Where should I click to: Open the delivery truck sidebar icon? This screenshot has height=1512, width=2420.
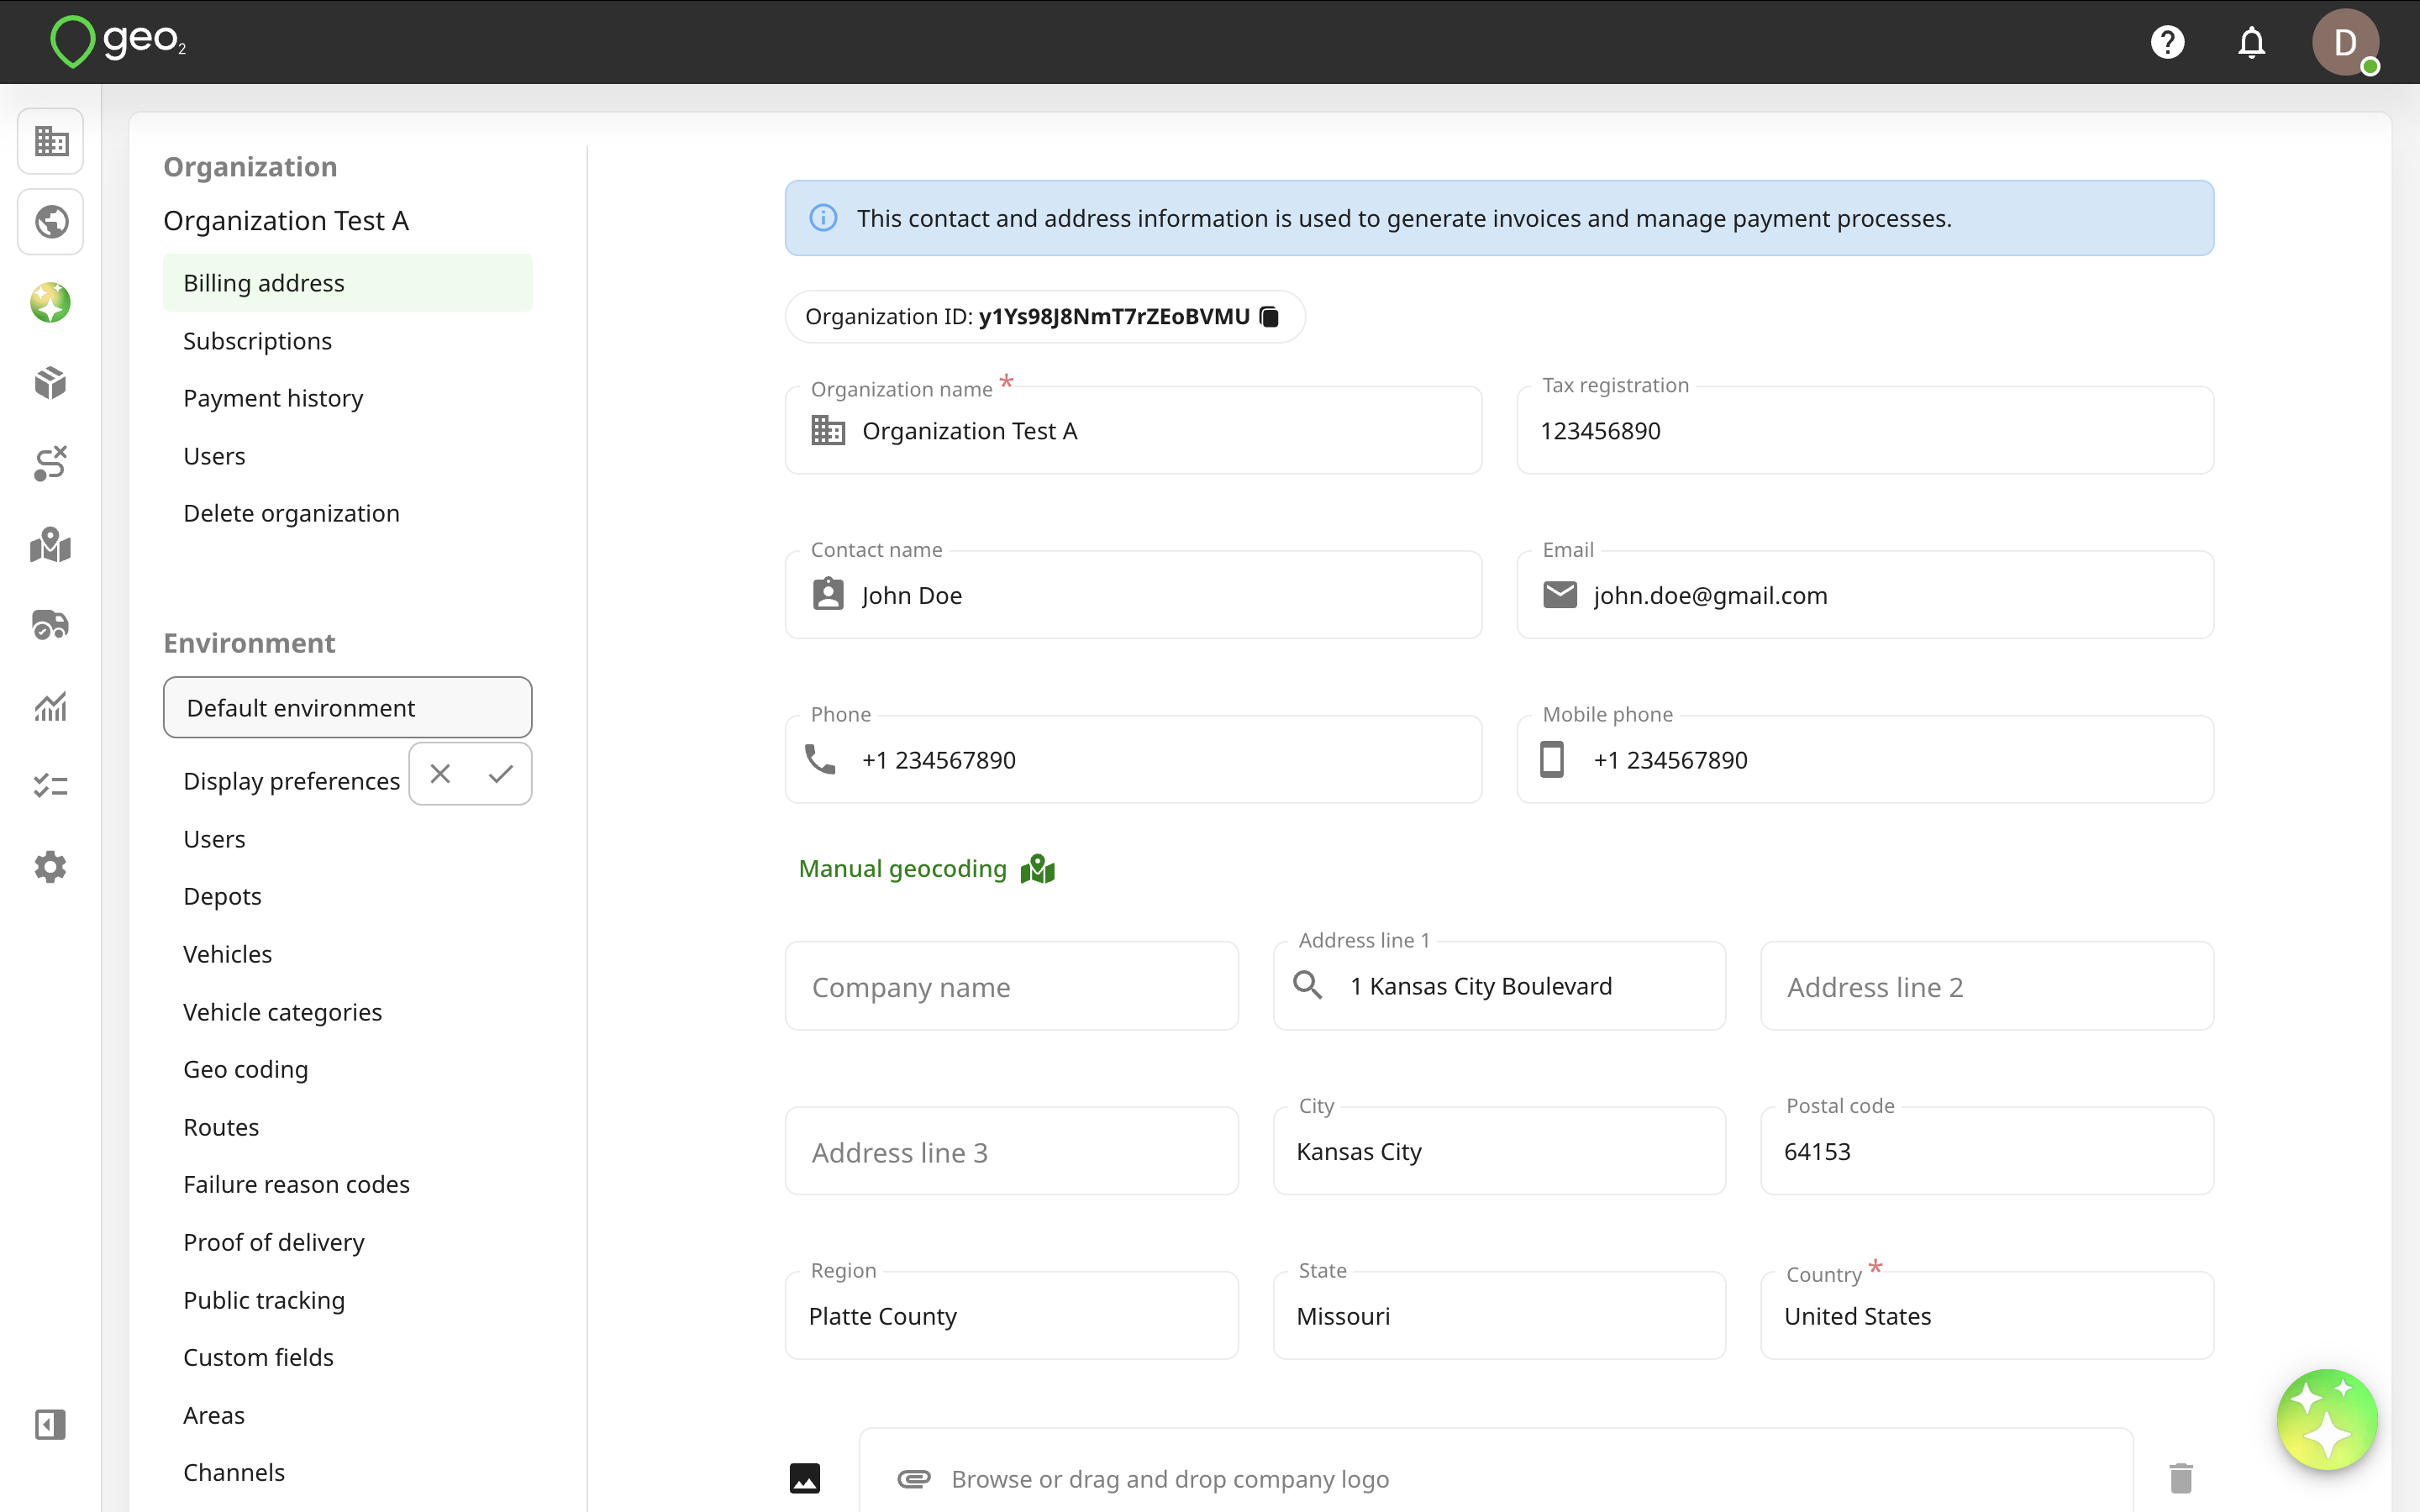coord(51,625)
